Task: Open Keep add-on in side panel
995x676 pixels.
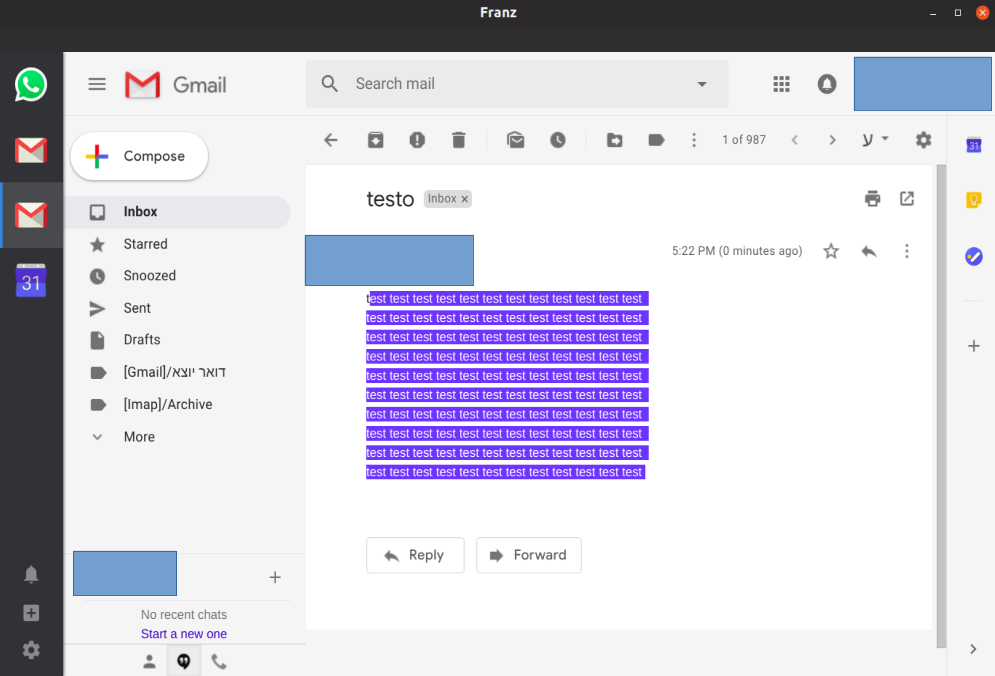Action: [x=973, y=201]
